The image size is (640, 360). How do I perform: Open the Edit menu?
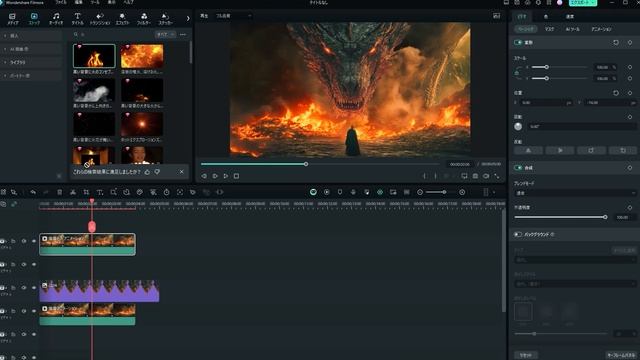tap(78, 2)
